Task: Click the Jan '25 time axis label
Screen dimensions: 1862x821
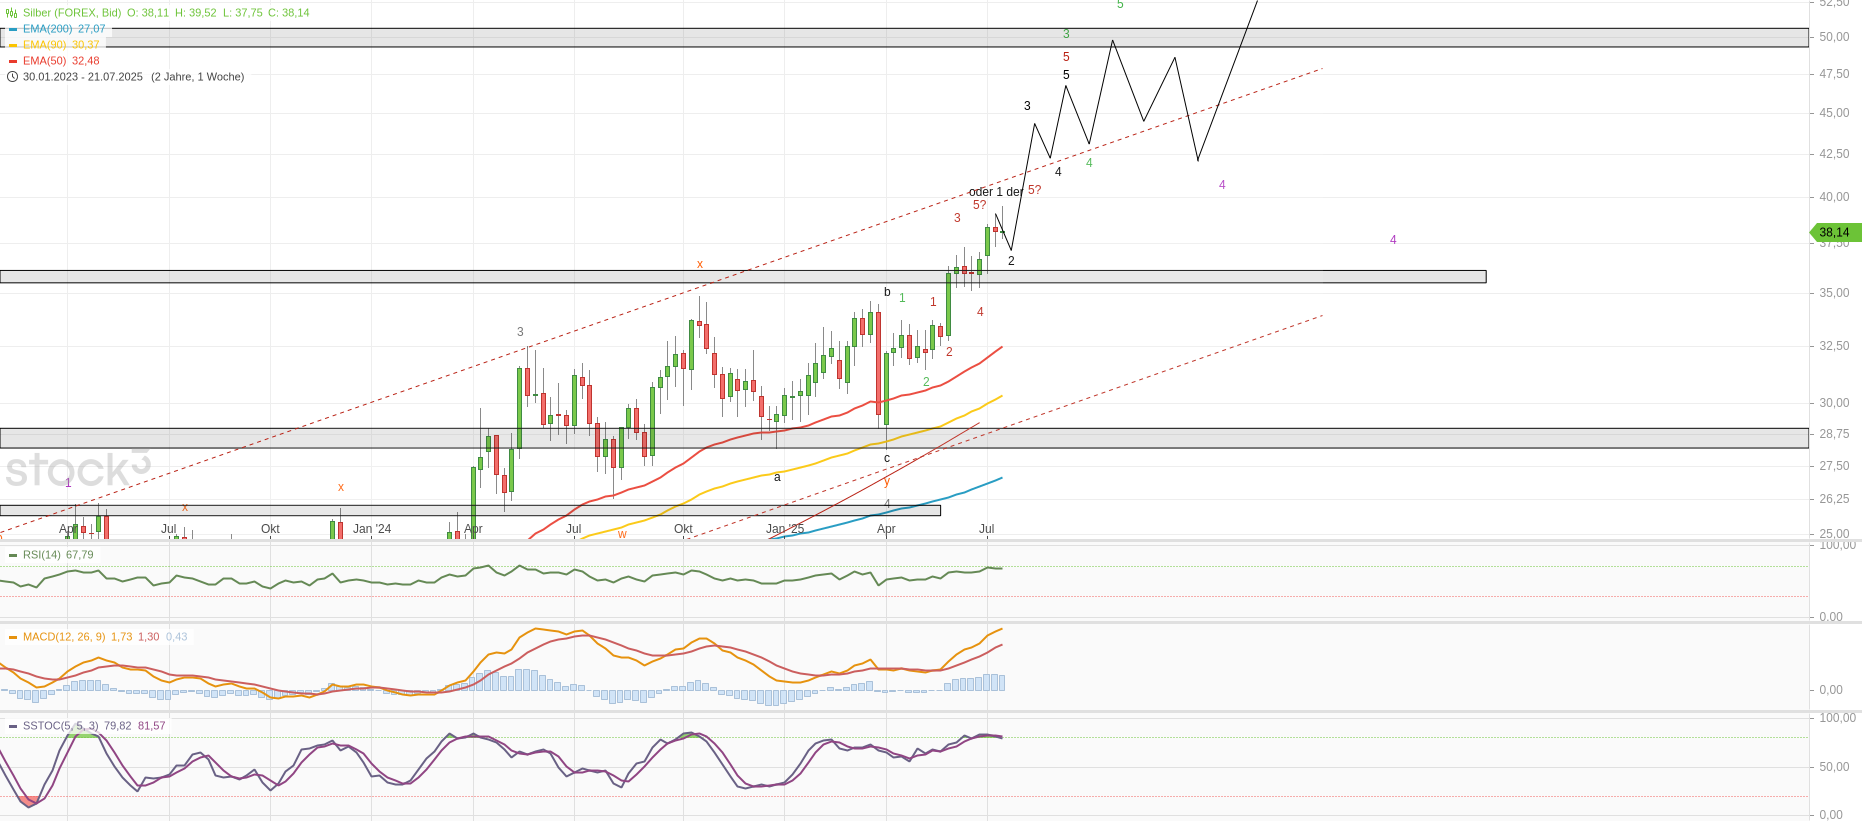Action: (x=785, y=529)
